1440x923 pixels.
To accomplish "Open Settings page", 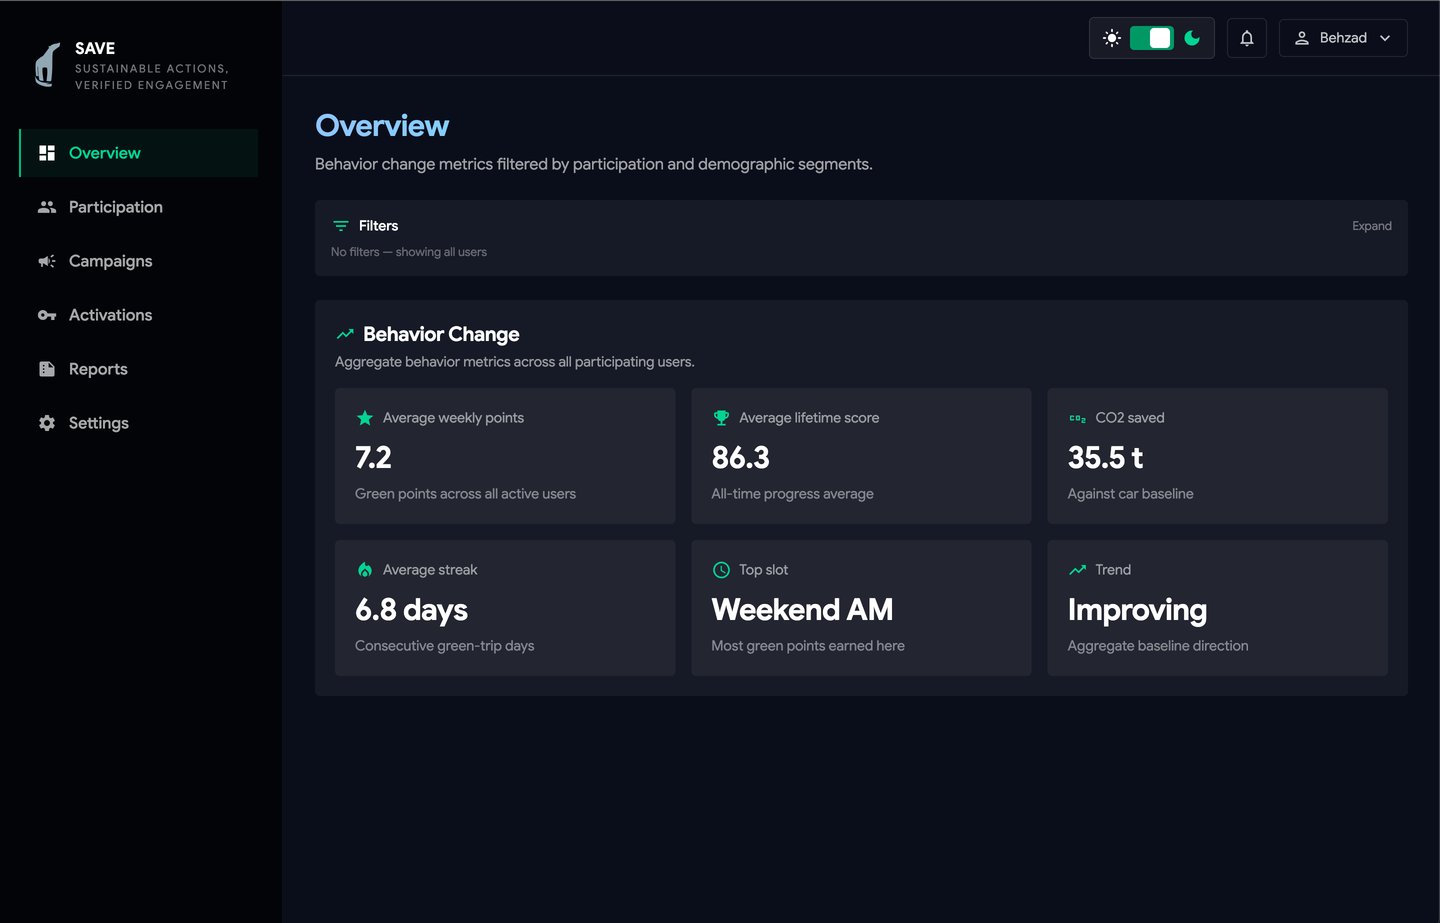I will point(138,423).
